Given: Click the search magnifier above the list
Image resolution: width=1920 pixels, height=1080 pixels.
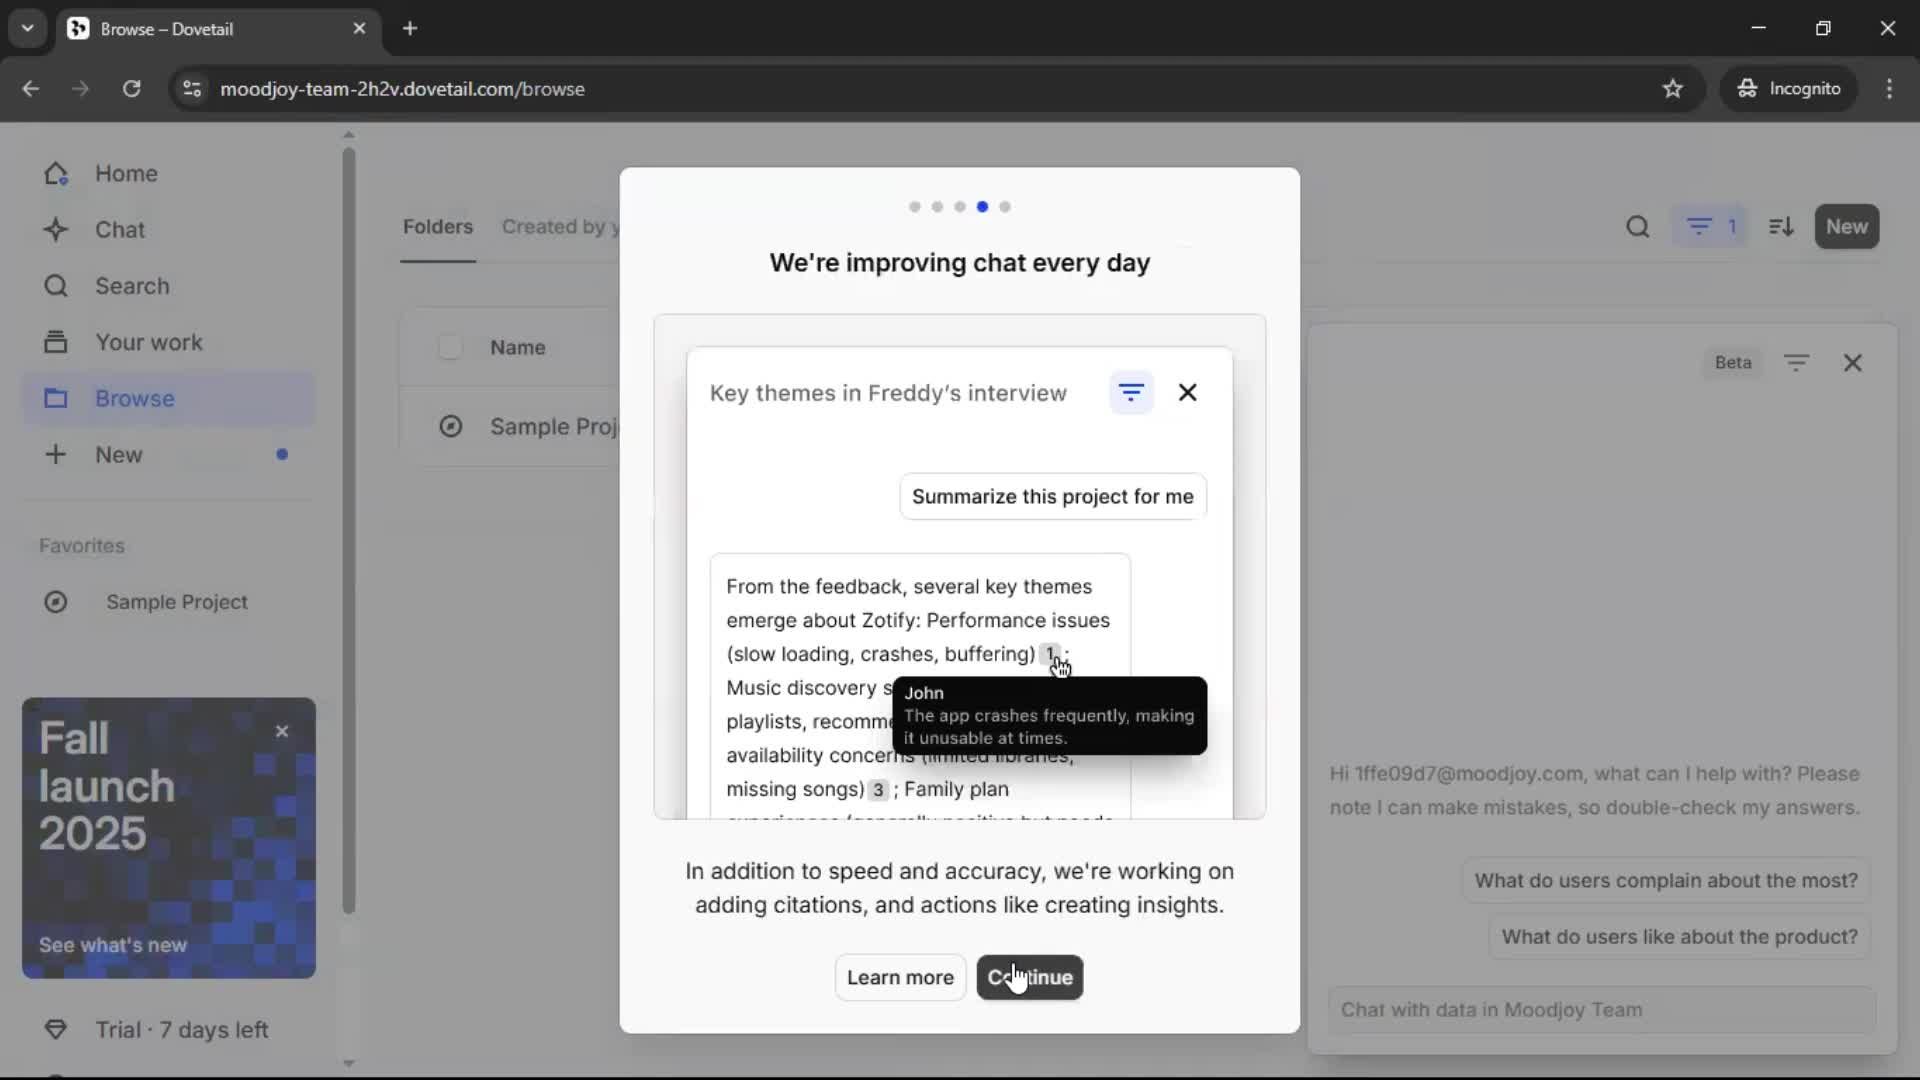Looking at the screenshot, I should 1637,227.
